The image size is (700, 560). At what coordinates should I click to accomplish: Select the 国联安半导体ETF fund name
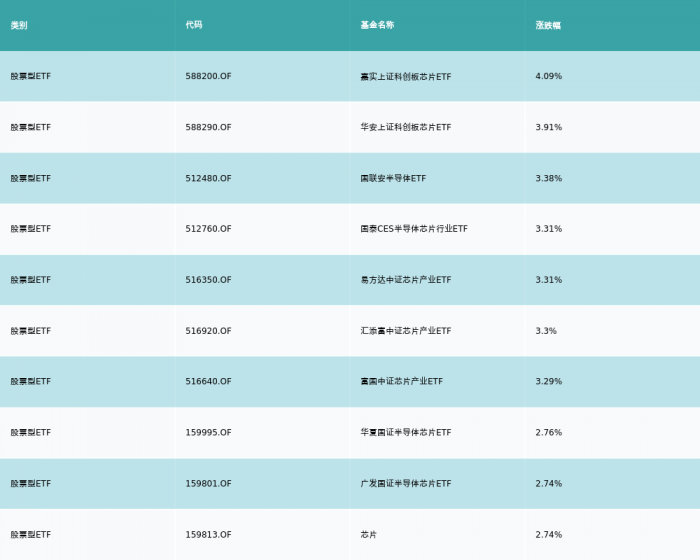(x=393, y=178)
